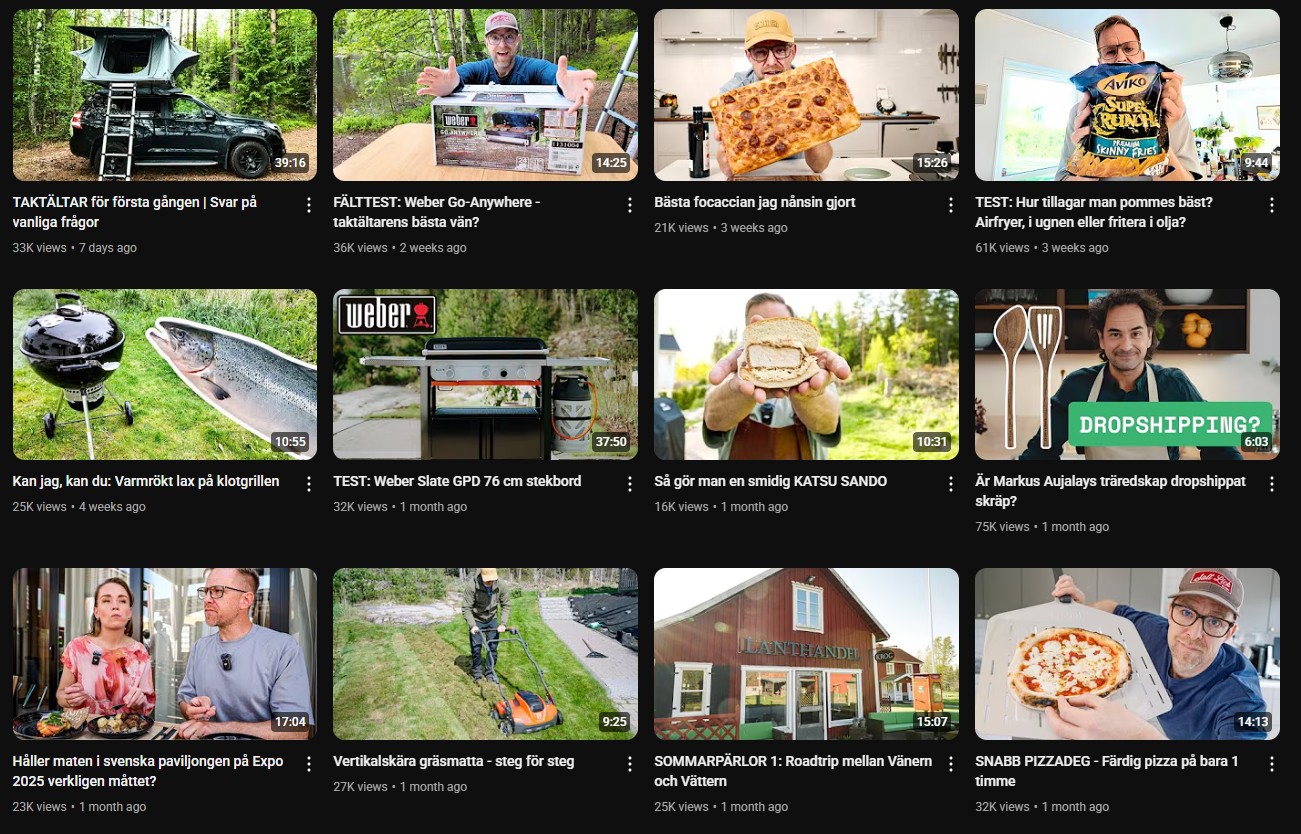Open options menu for TAKTÄLTAR video
Screen dimensions: 1301x834
309,205
